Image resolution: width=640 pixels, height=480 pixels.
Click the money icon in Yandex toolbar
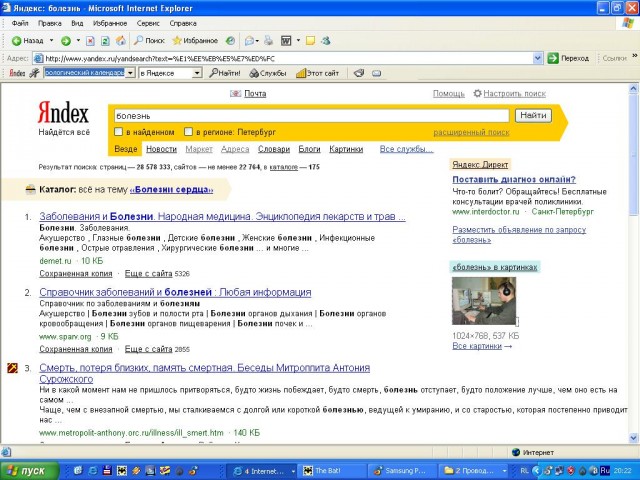(x=359, y=73)
